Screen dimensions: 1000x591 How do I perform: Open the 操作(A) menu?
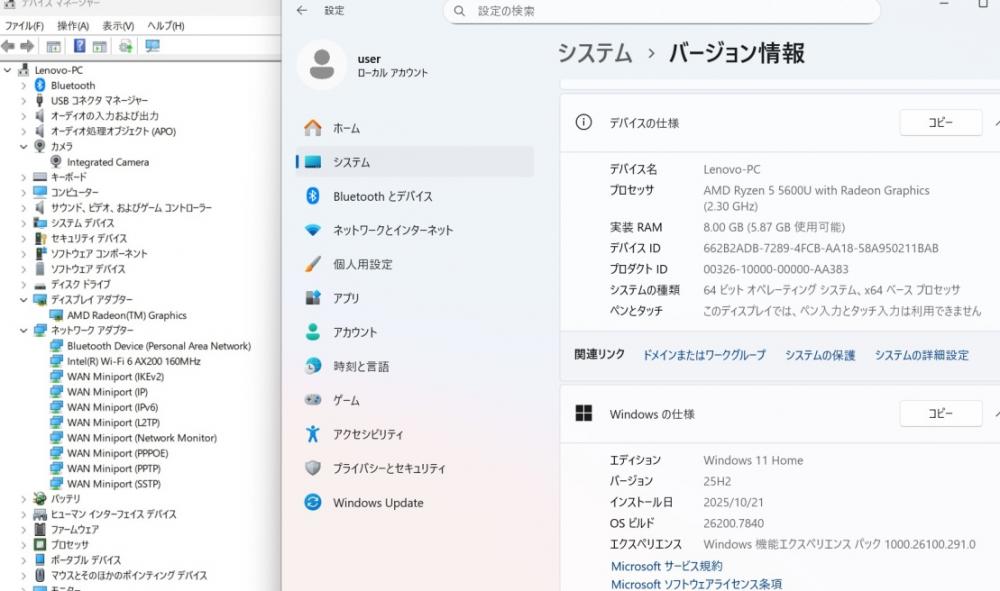(73, 26)
